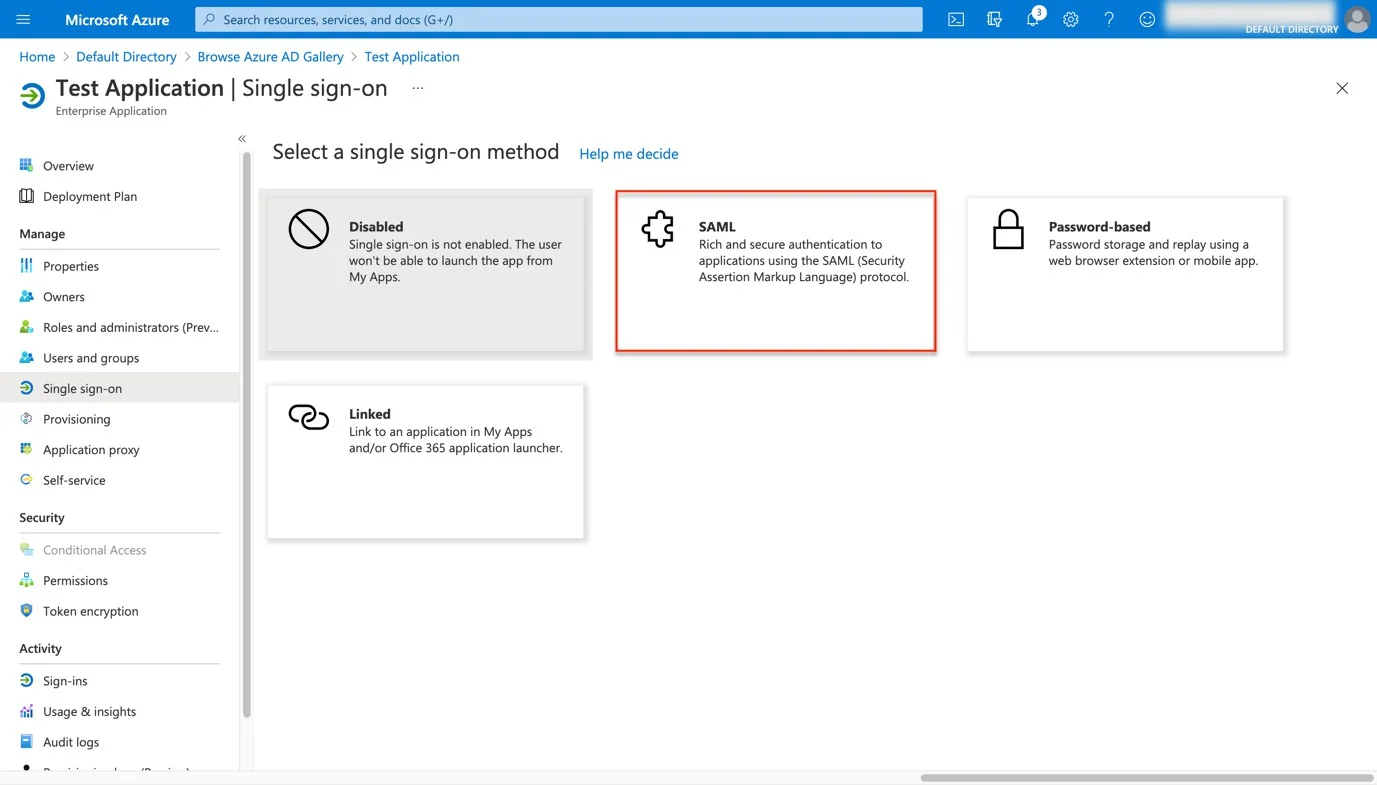This screenshot has height=785, width=1377.
Task: Select the Linked sign-on card
Action: [425, 462]
